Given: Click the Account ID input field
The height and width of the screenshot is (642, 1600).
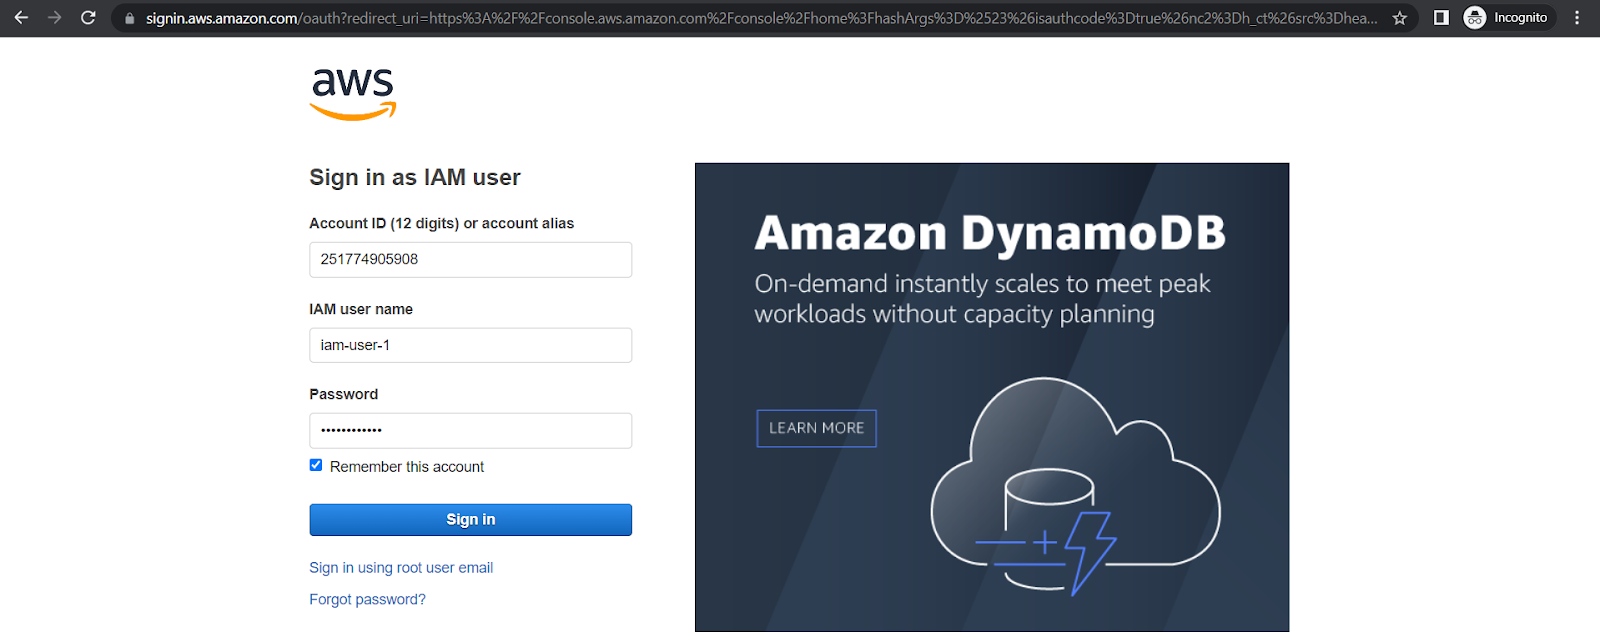Looking at the screenshot, I should pos(470,260).
